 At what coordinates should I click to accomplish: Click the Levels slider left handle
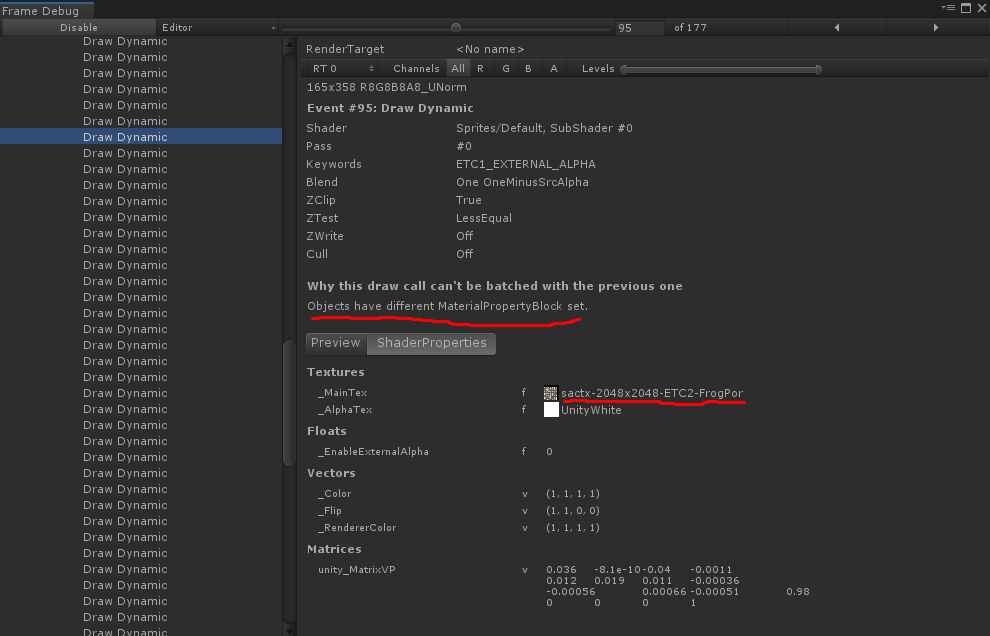[x=624, y=69]
